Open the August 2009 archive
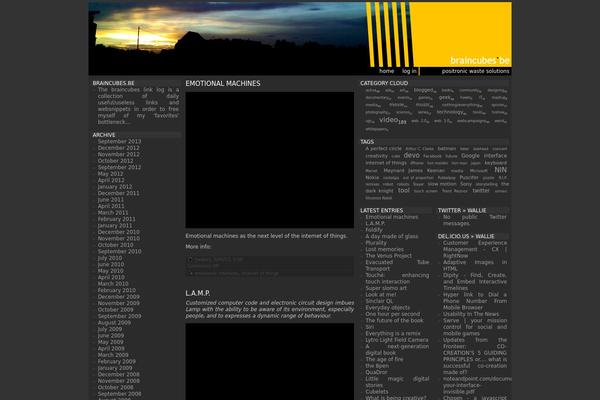The image size is (600, 400). pos(114,323)
